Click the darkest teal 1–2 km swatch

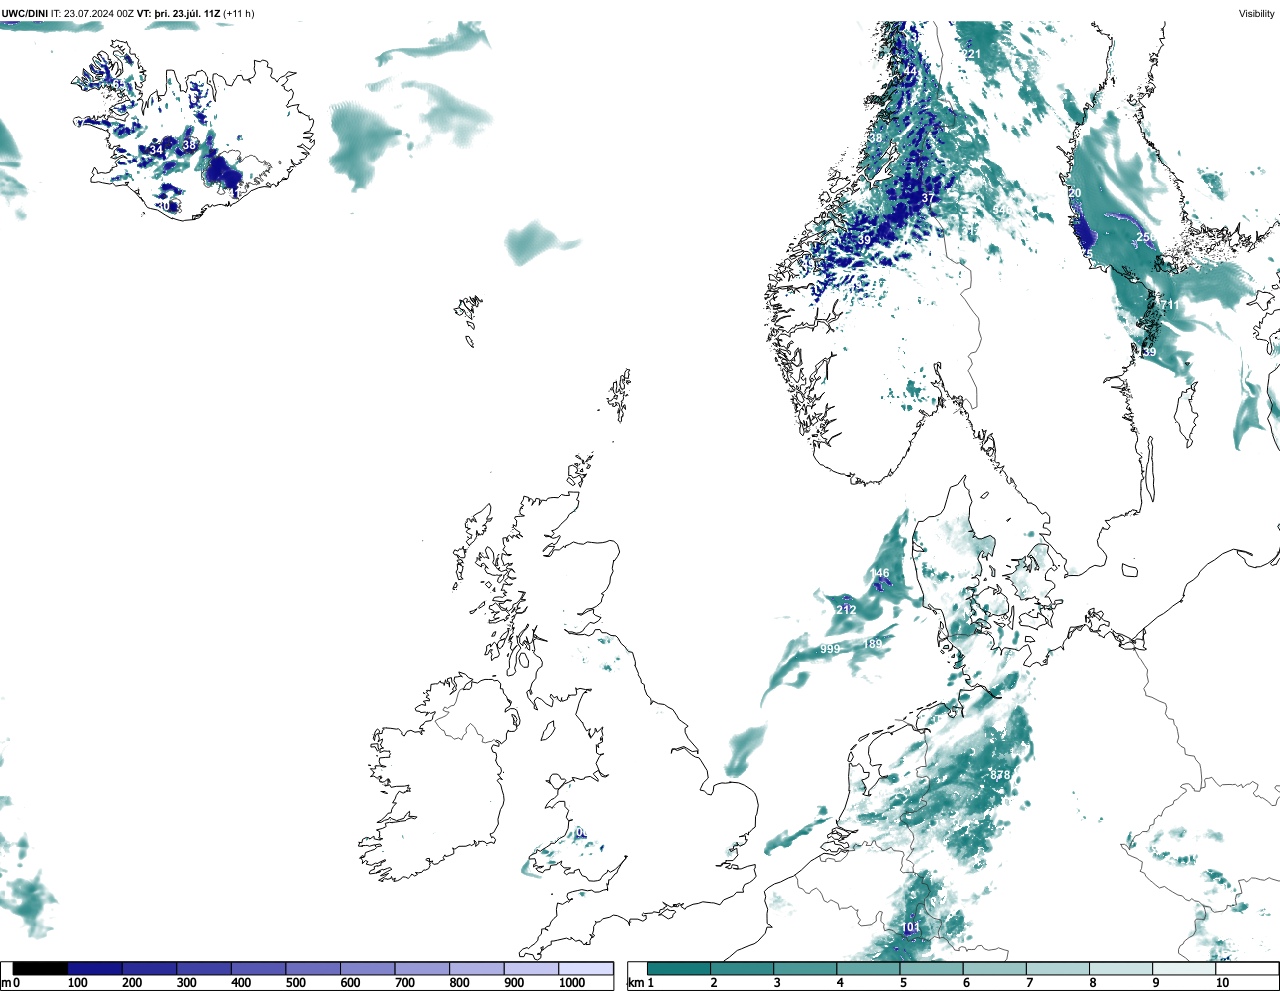coord(679,968)
